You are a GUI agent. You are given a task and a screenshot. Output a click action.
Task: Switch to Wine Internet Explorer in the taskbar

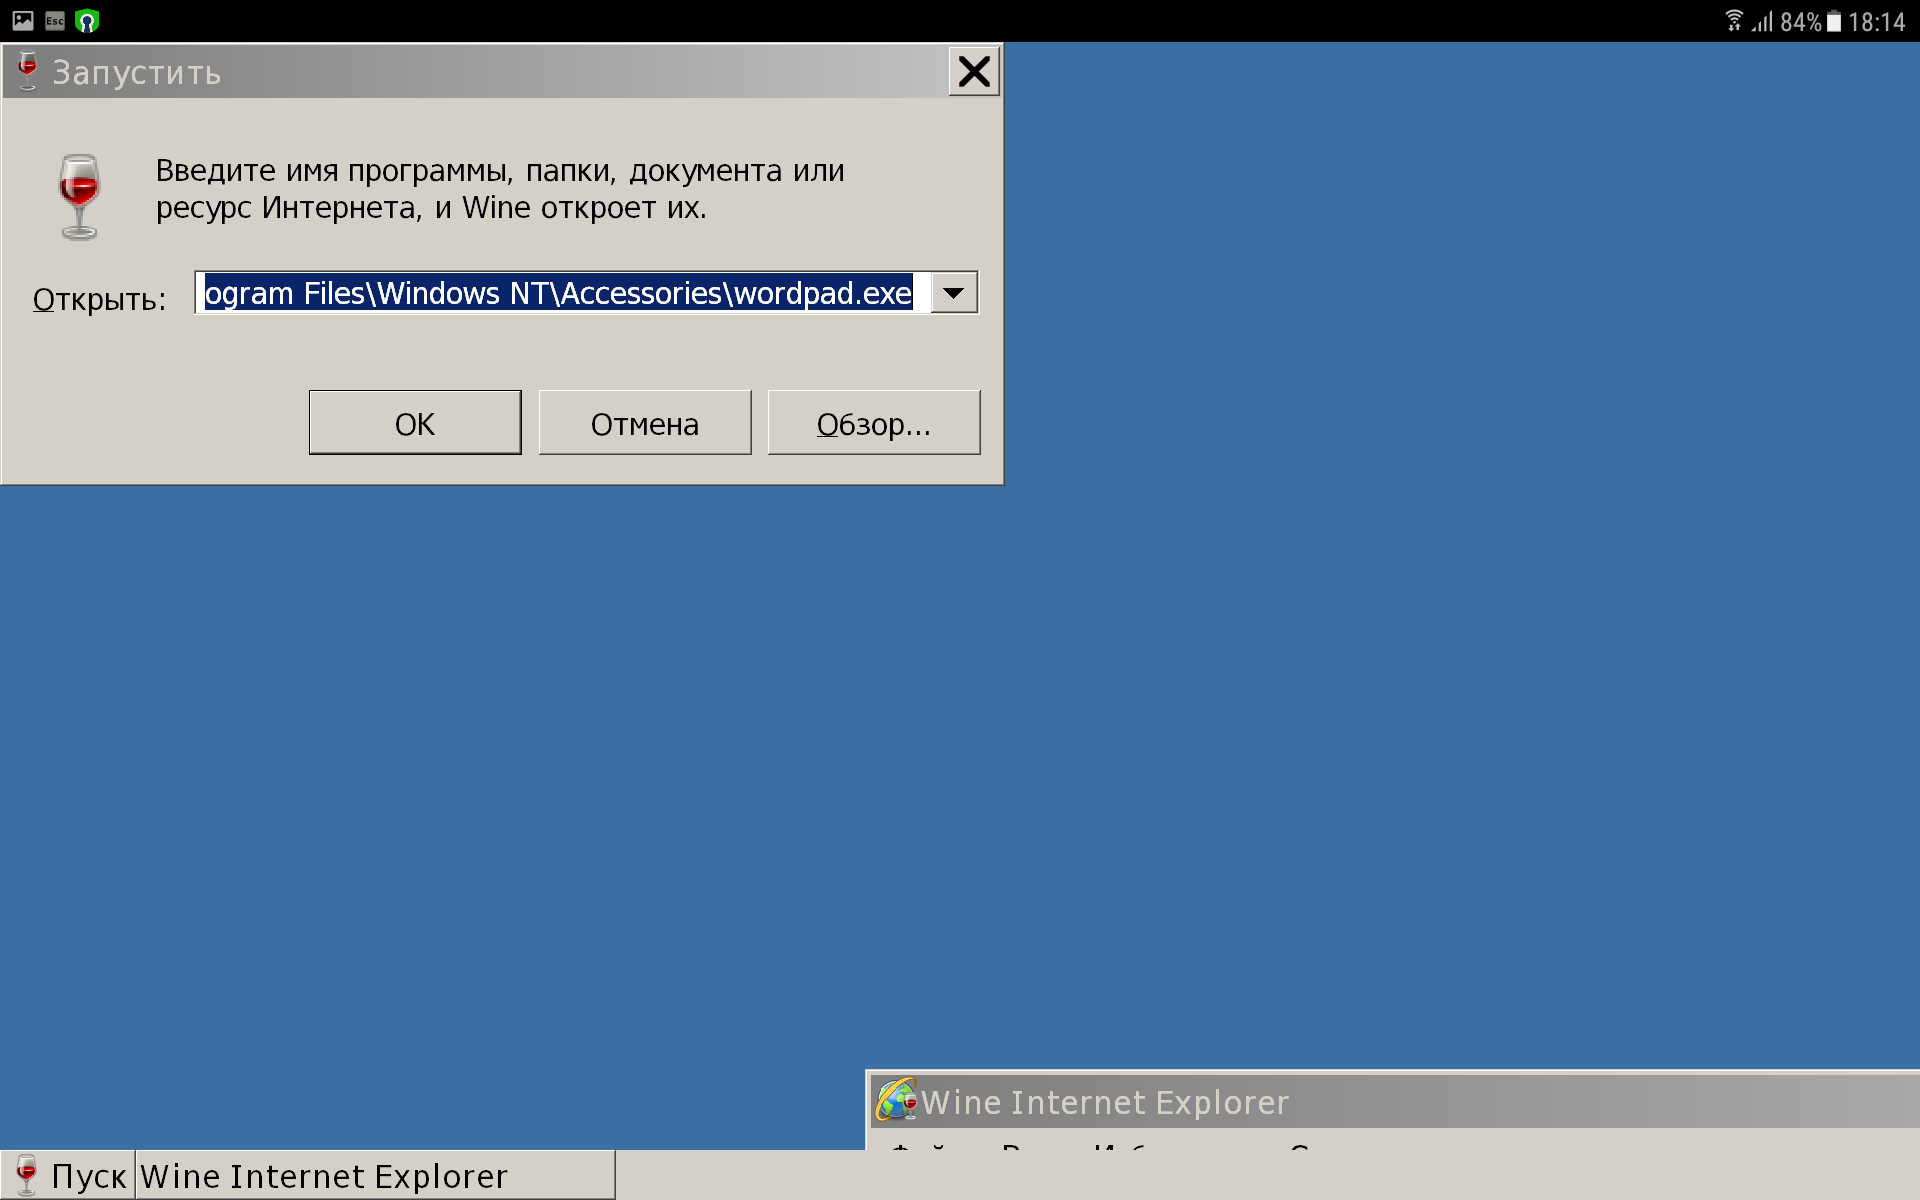click(x=375, y=1175)
